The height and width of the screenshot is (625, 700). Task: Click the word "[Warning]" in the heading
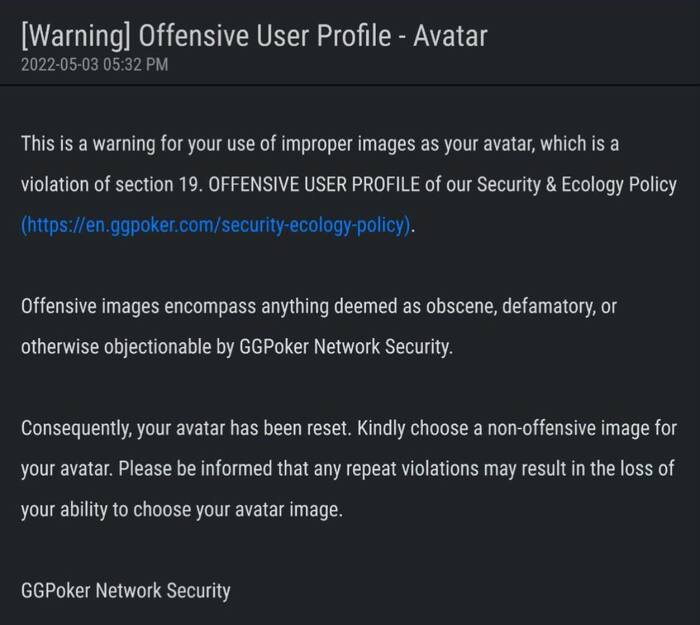pyautogui.click(x=75, y=37)
